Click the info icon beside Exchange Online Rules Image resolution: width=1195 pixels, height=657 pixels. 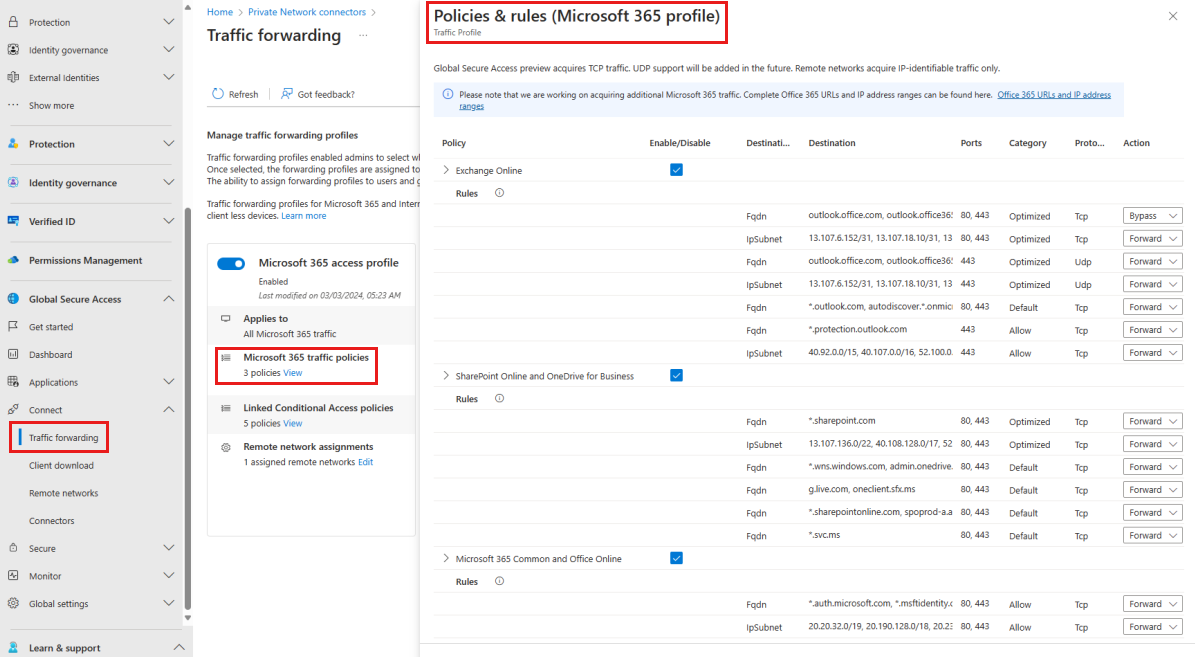point(499,192)
